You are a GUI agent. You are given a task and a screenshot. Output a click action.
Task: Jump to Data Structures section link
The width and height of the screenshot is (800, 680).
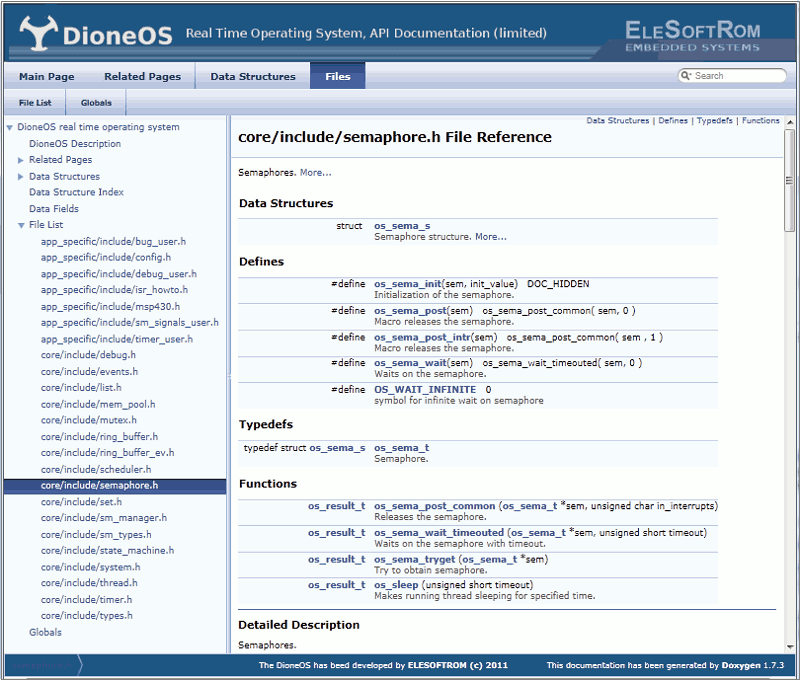(x=617, y=120)
